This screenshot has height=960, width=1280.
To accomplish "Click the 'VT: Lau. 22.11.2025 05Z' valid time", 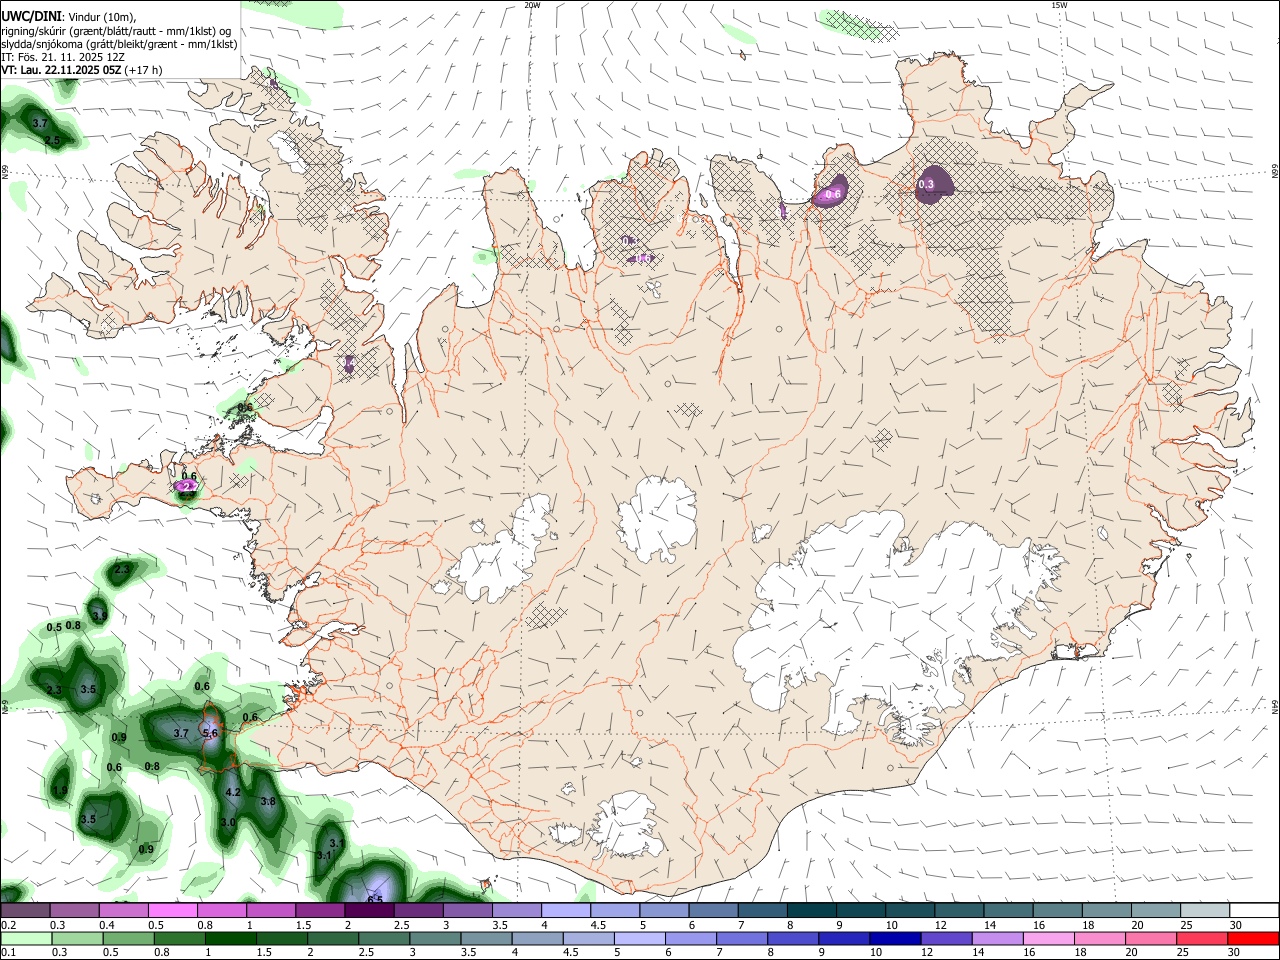I will point(61,70).
